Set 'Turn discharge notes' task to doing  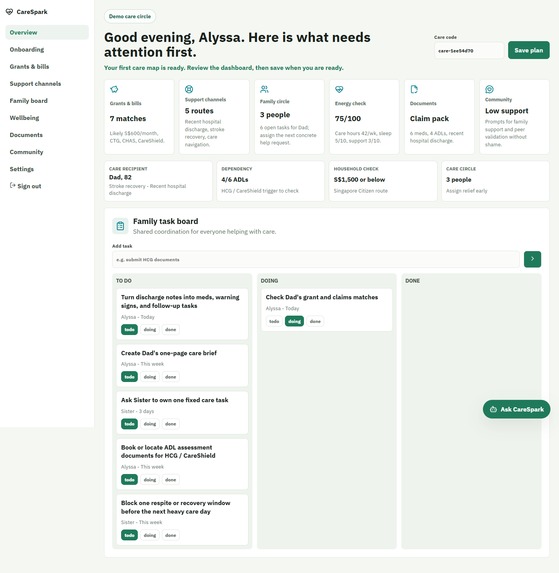coord(150,329)
